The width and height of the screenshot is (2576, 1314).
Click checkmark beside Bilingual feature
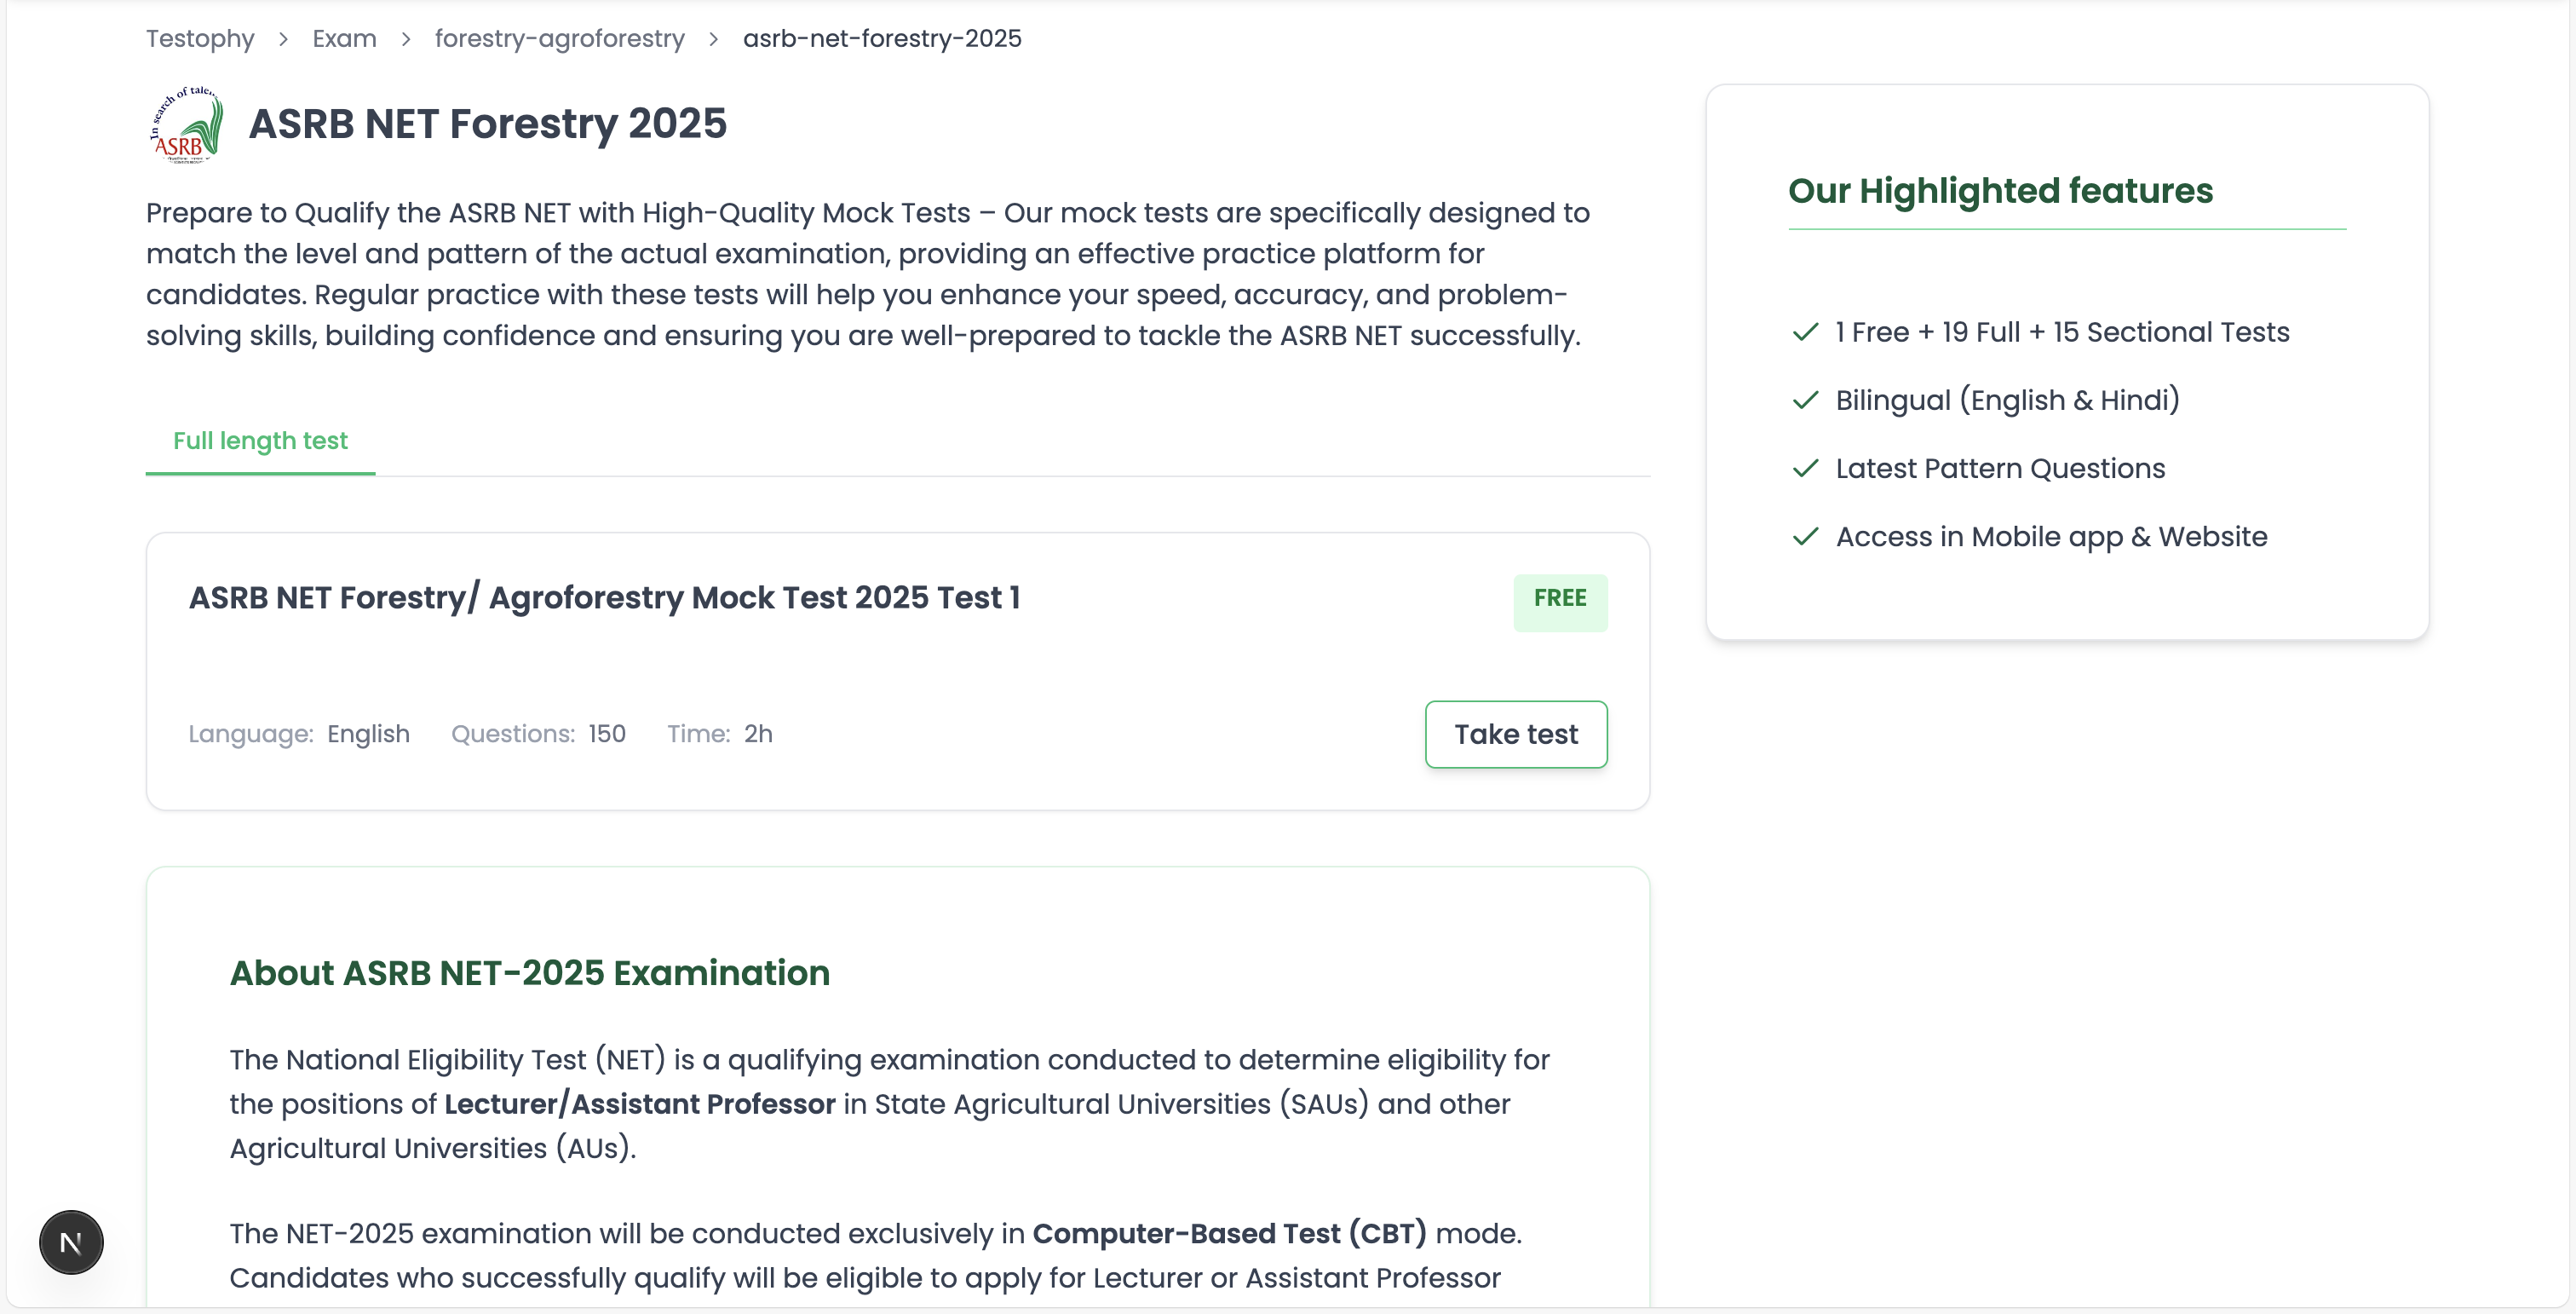(x=1805, y=400)
